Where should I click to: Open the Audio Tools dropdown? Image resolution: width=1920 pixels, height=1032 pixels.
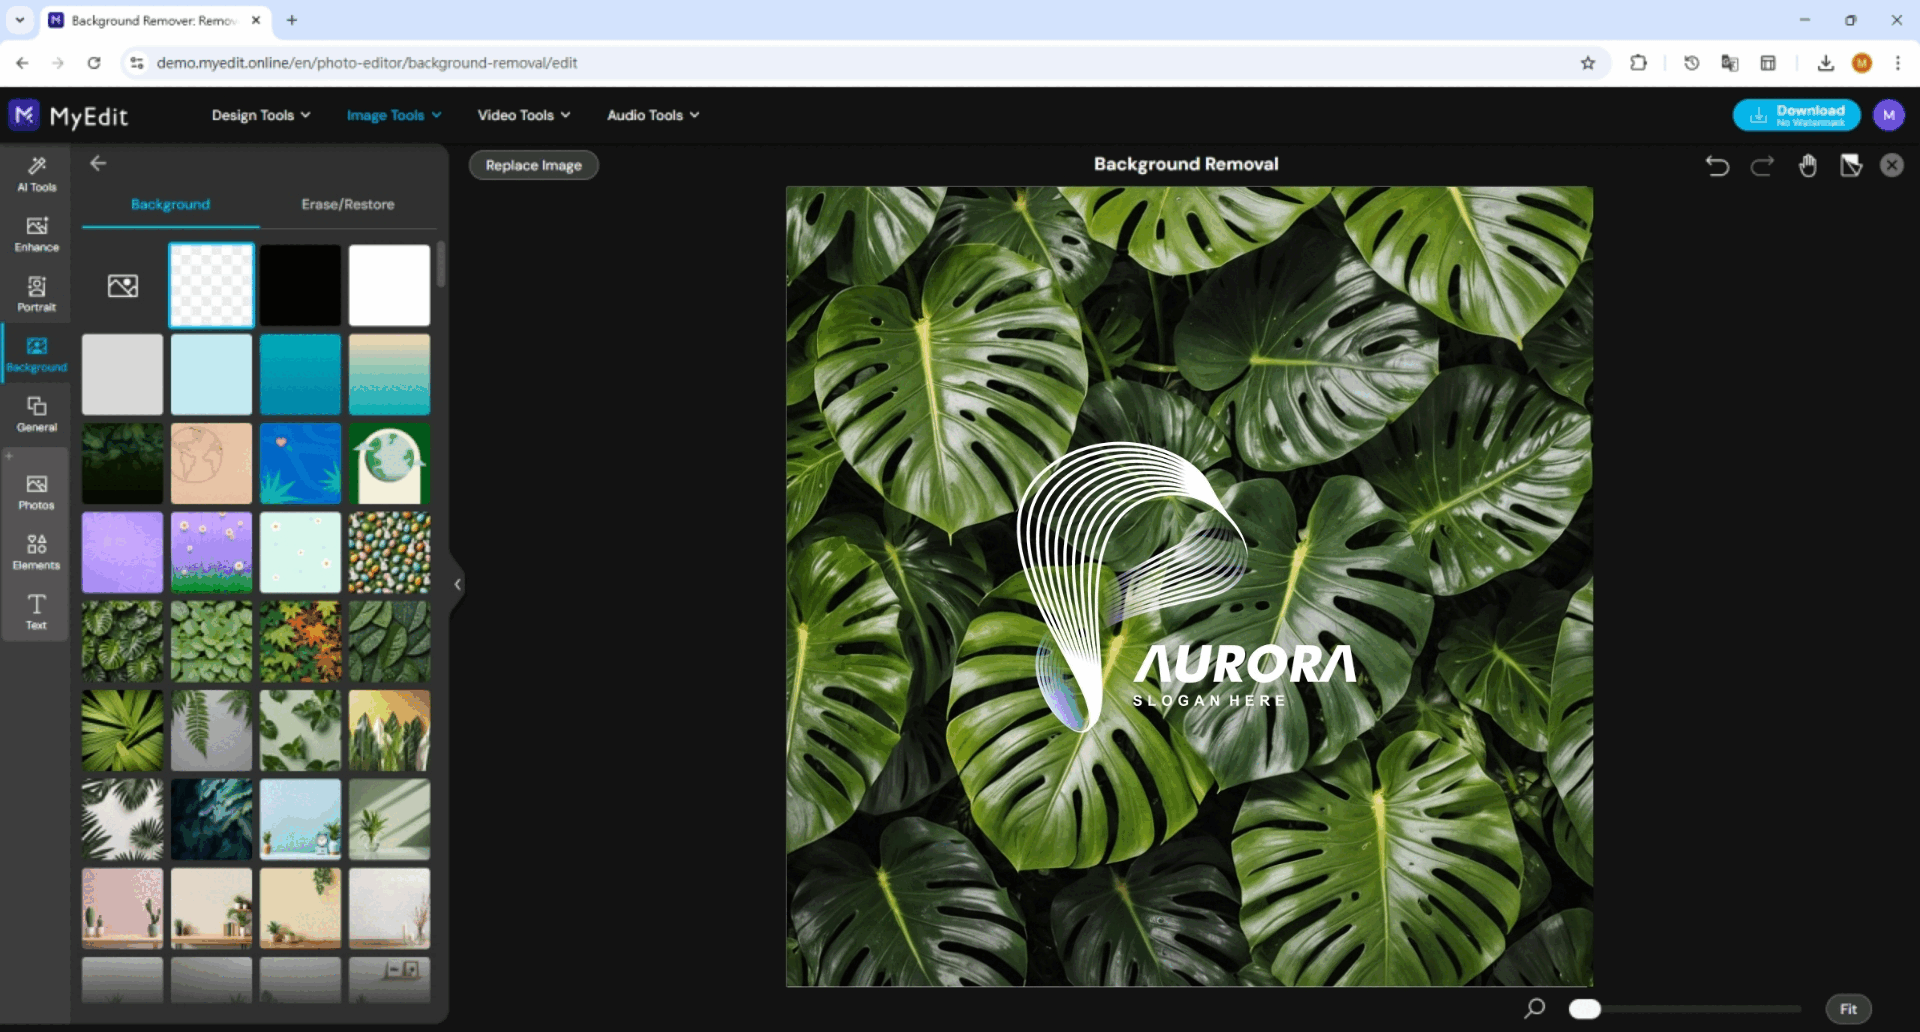click(652, 115)
